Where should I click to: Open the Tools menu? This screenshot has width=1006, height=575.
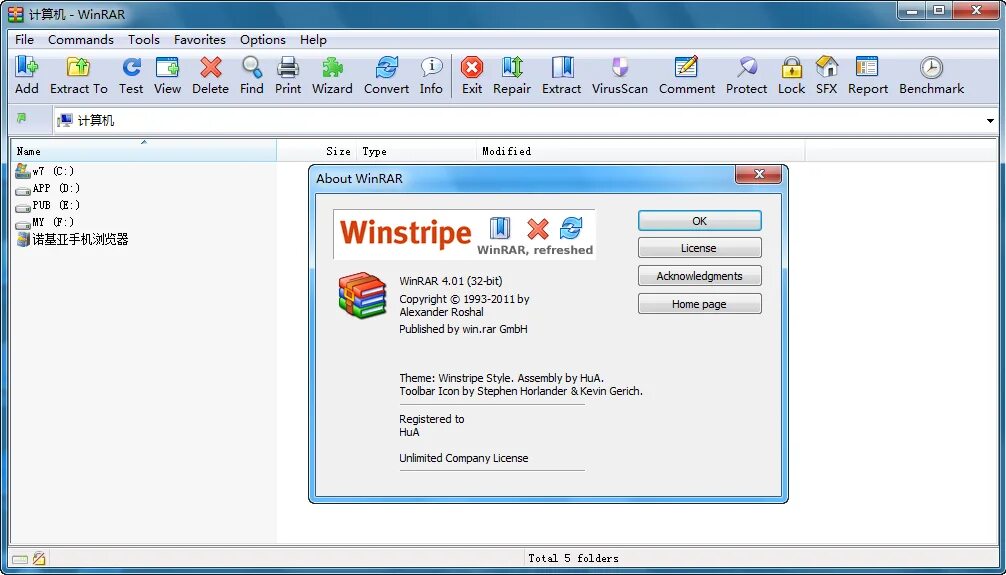click(x=144, y=39)
